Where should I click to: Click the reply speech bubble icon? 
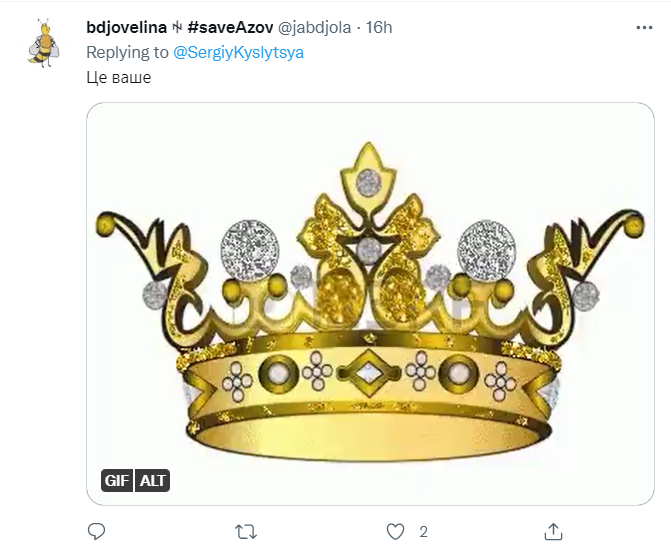pos(97,530)
